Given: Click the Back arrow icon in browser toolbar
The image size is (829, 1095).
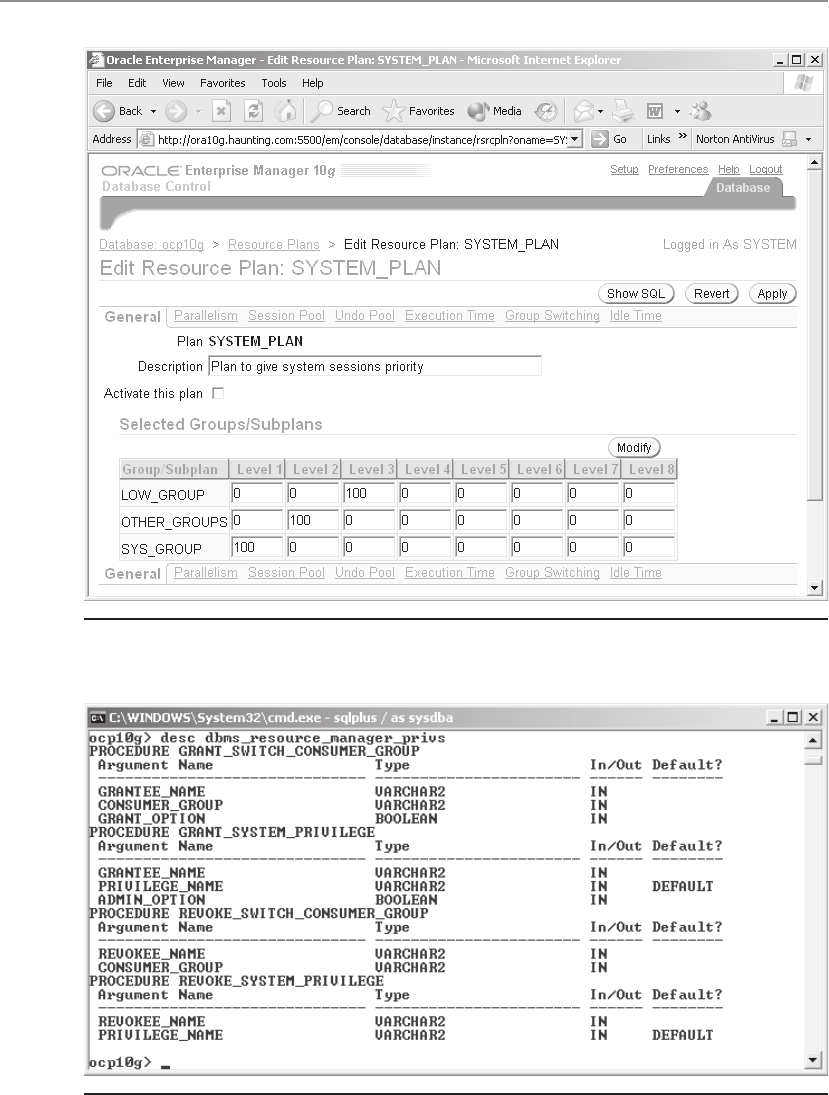Looking at the screenshot, I should click(104, 111).
